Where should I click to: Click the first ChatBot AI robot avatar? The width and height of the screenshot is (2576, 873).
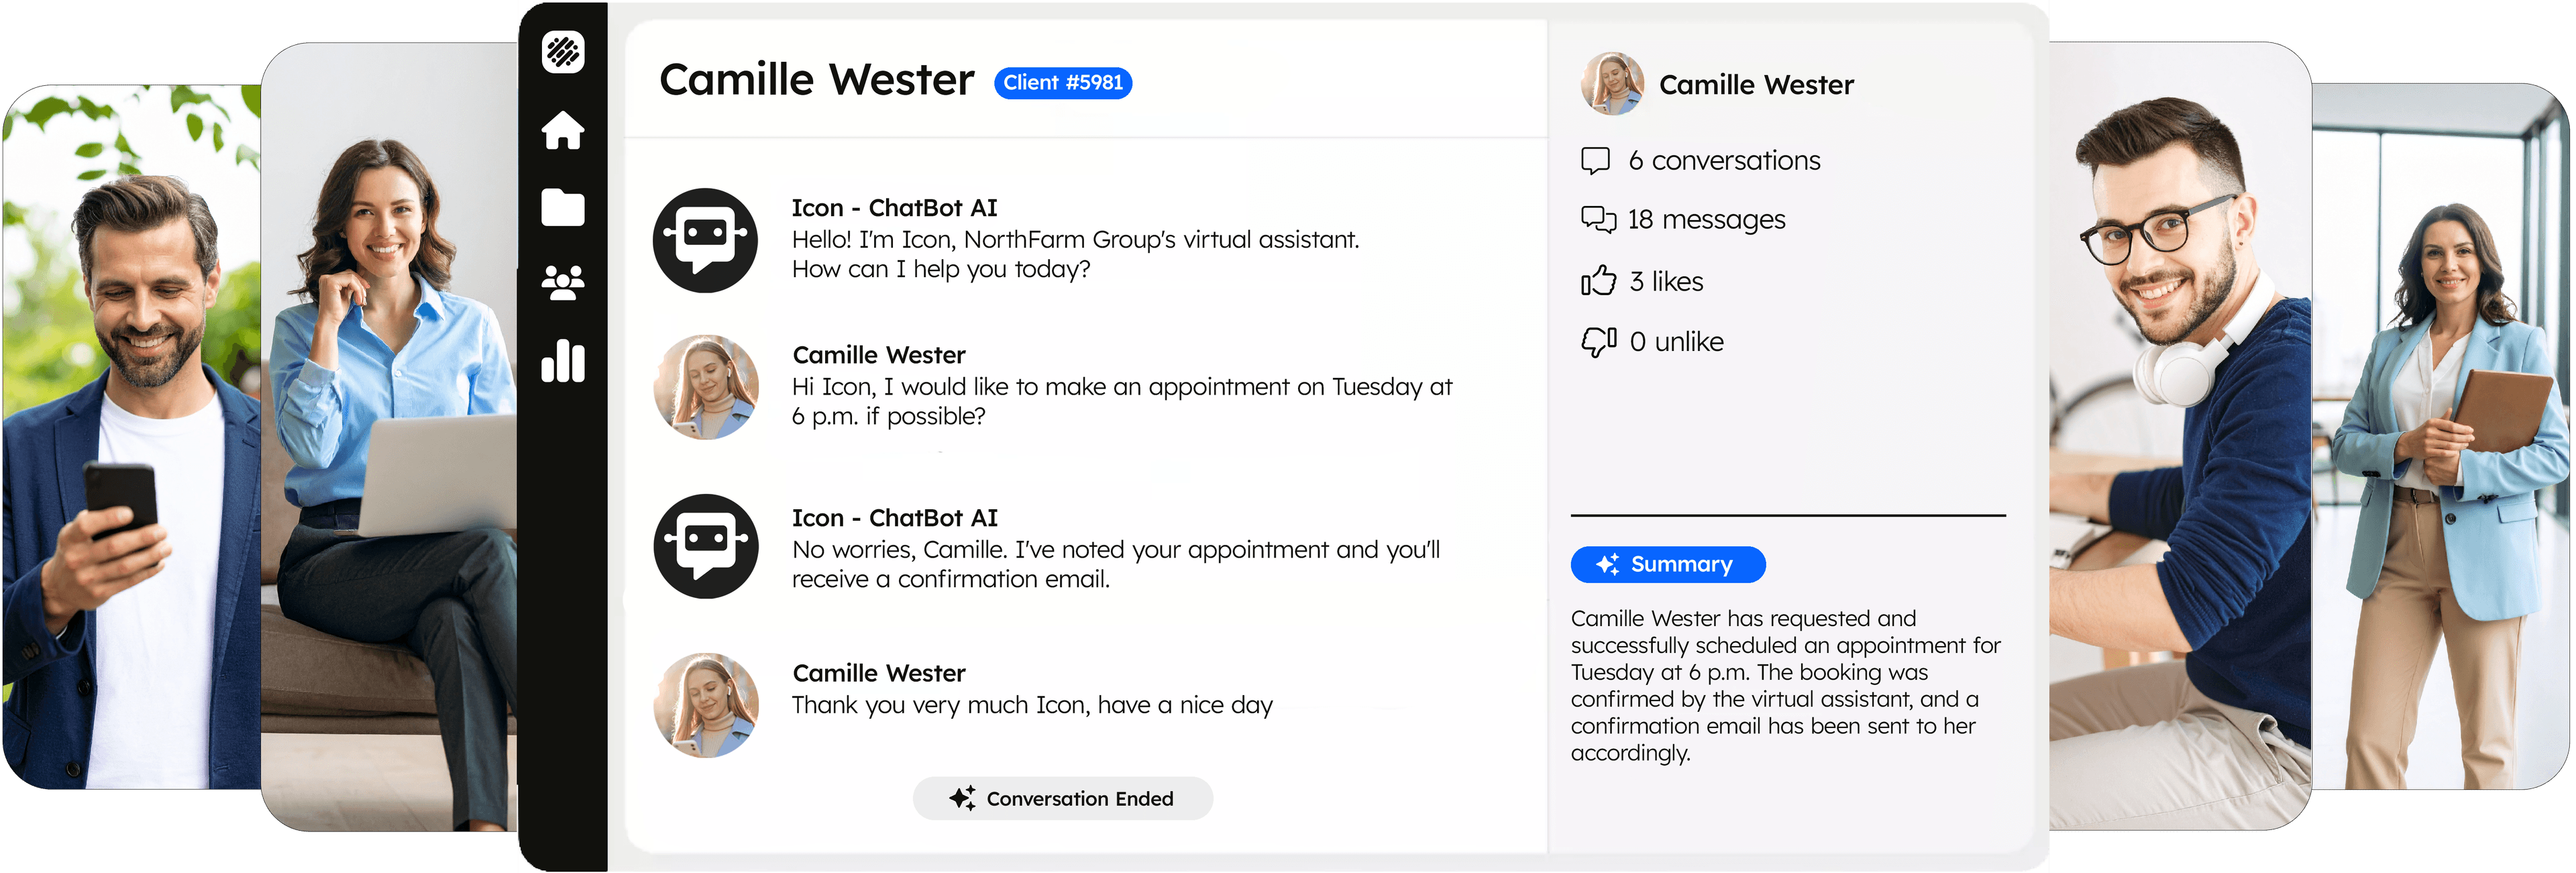[705, 240]
